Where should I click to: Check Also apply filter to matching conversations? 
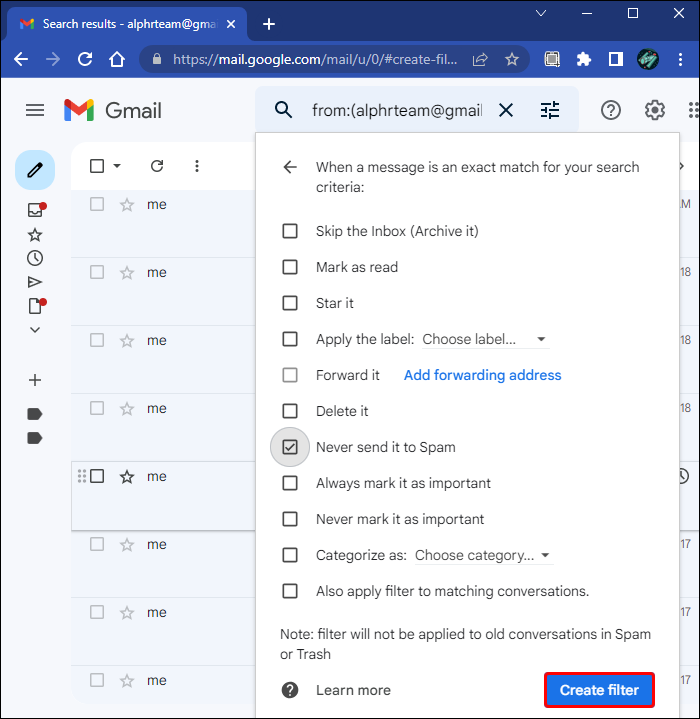pyautogui.click(x=290, y=591)
